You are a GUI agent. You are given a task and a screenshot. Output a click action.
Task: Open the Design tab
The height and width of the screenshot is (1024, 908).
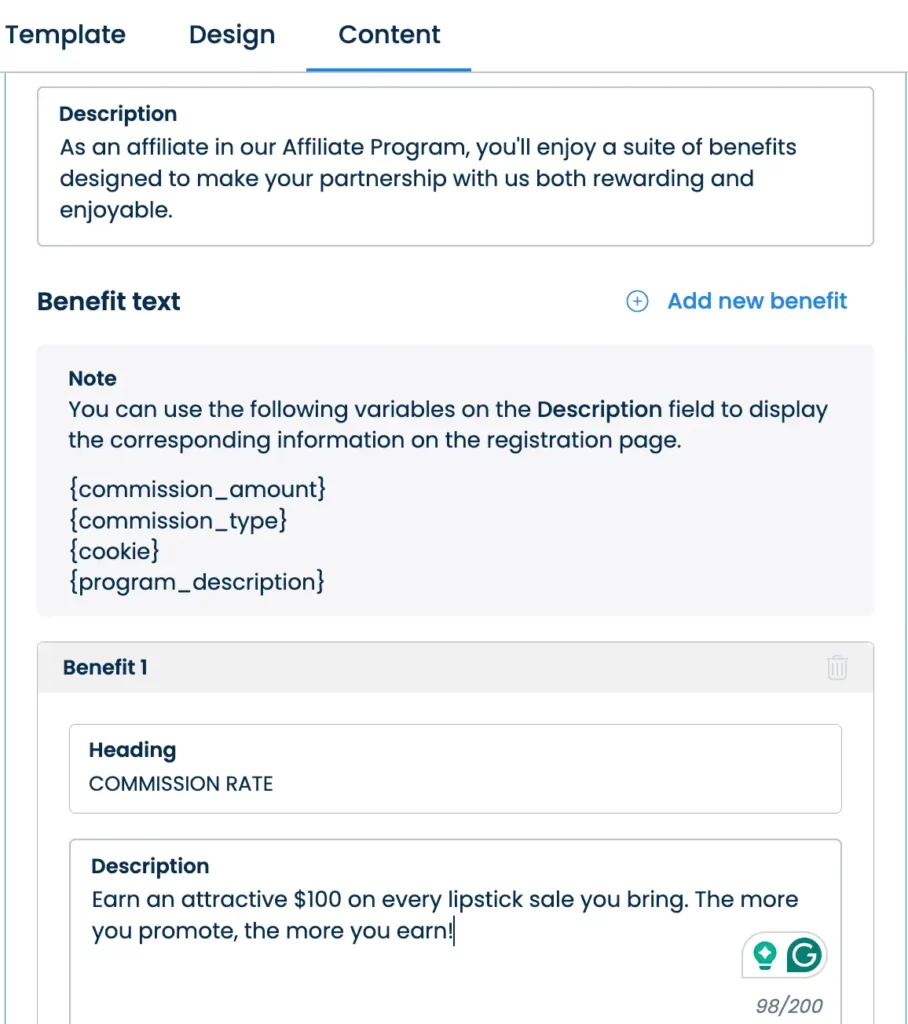click(x=232, y=35)
